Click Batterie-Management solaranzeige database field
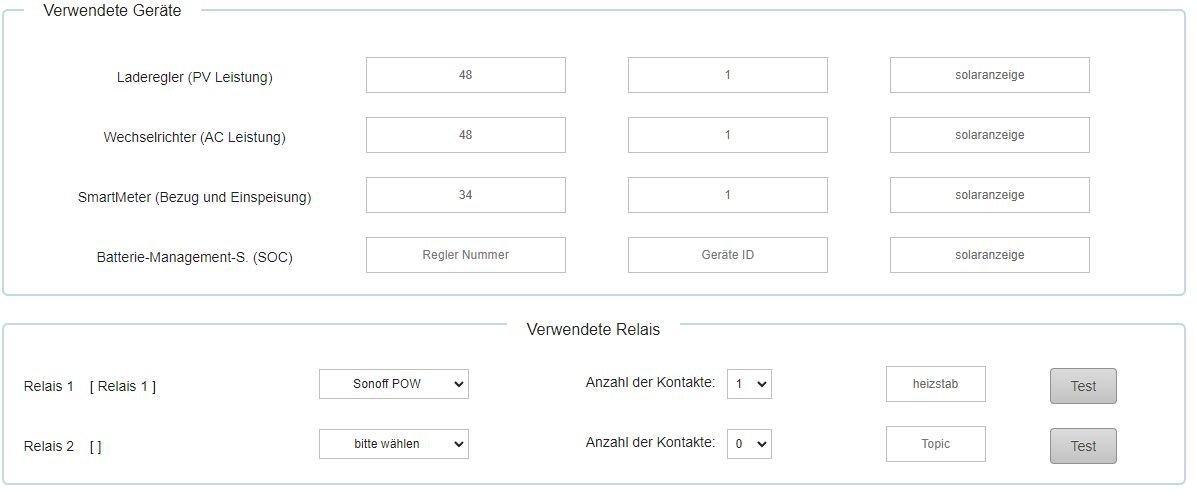Screen dimensions: 1197x504 pyautogui.click(x=989, y=255)
